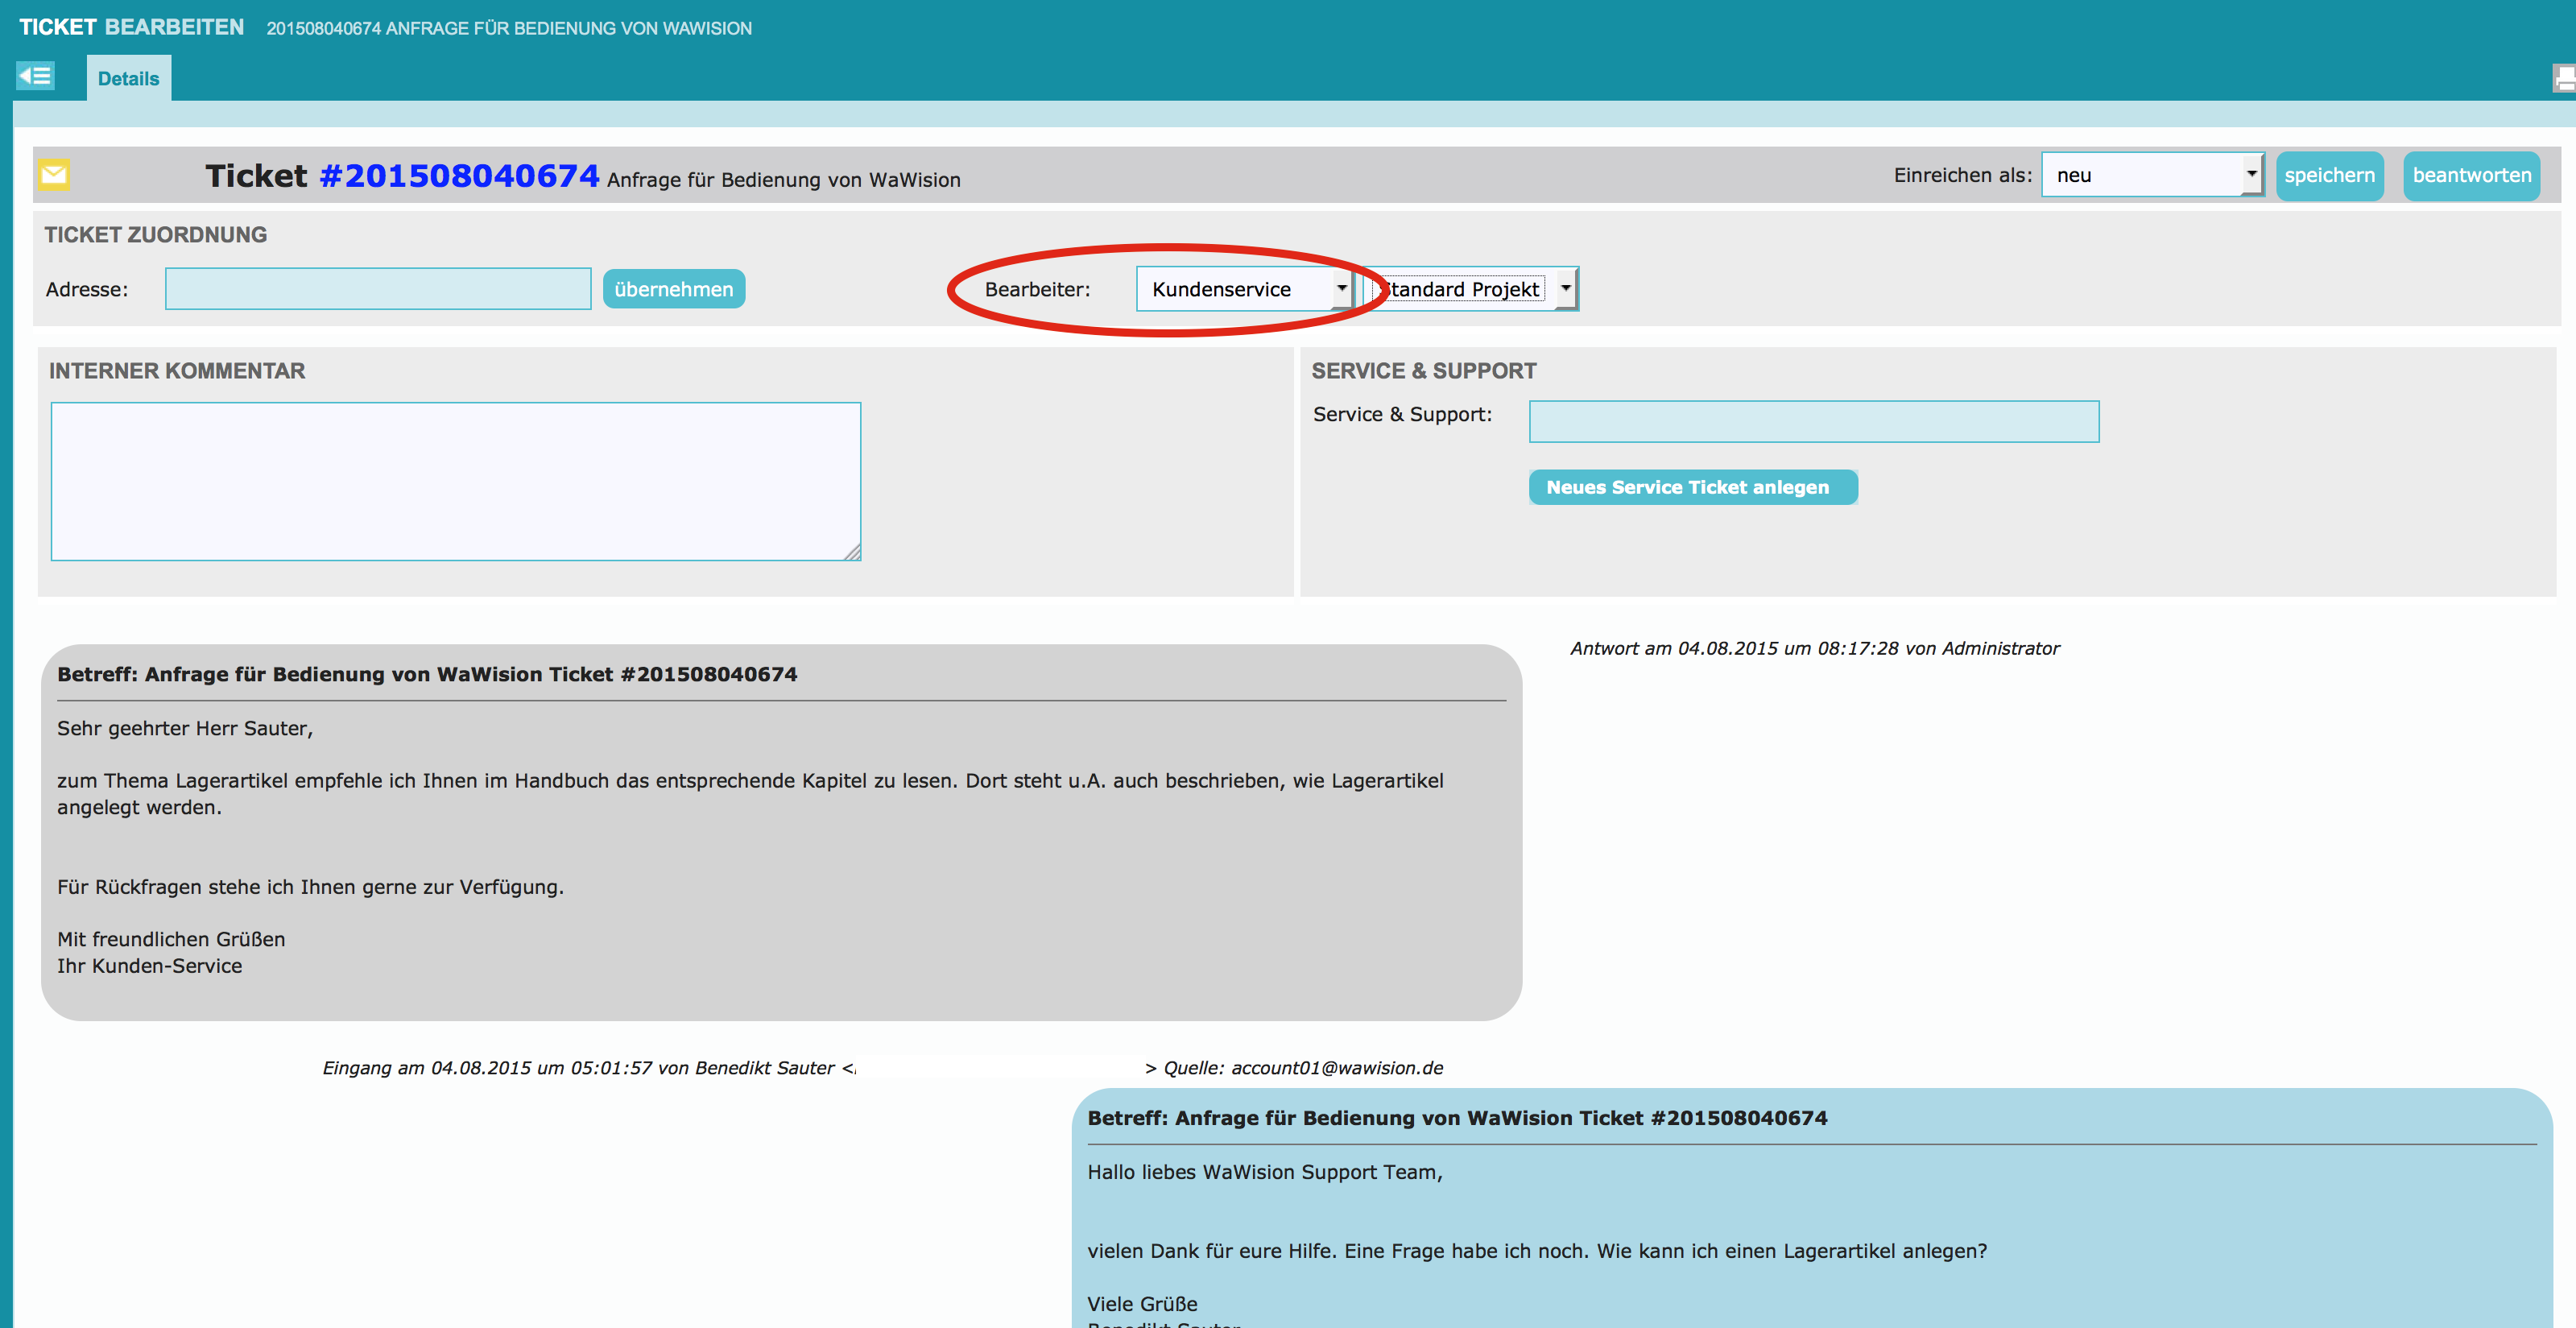Open the blue ticket number #201508040674 link
The image size is (2576, 1328).
tap(459, 176)
